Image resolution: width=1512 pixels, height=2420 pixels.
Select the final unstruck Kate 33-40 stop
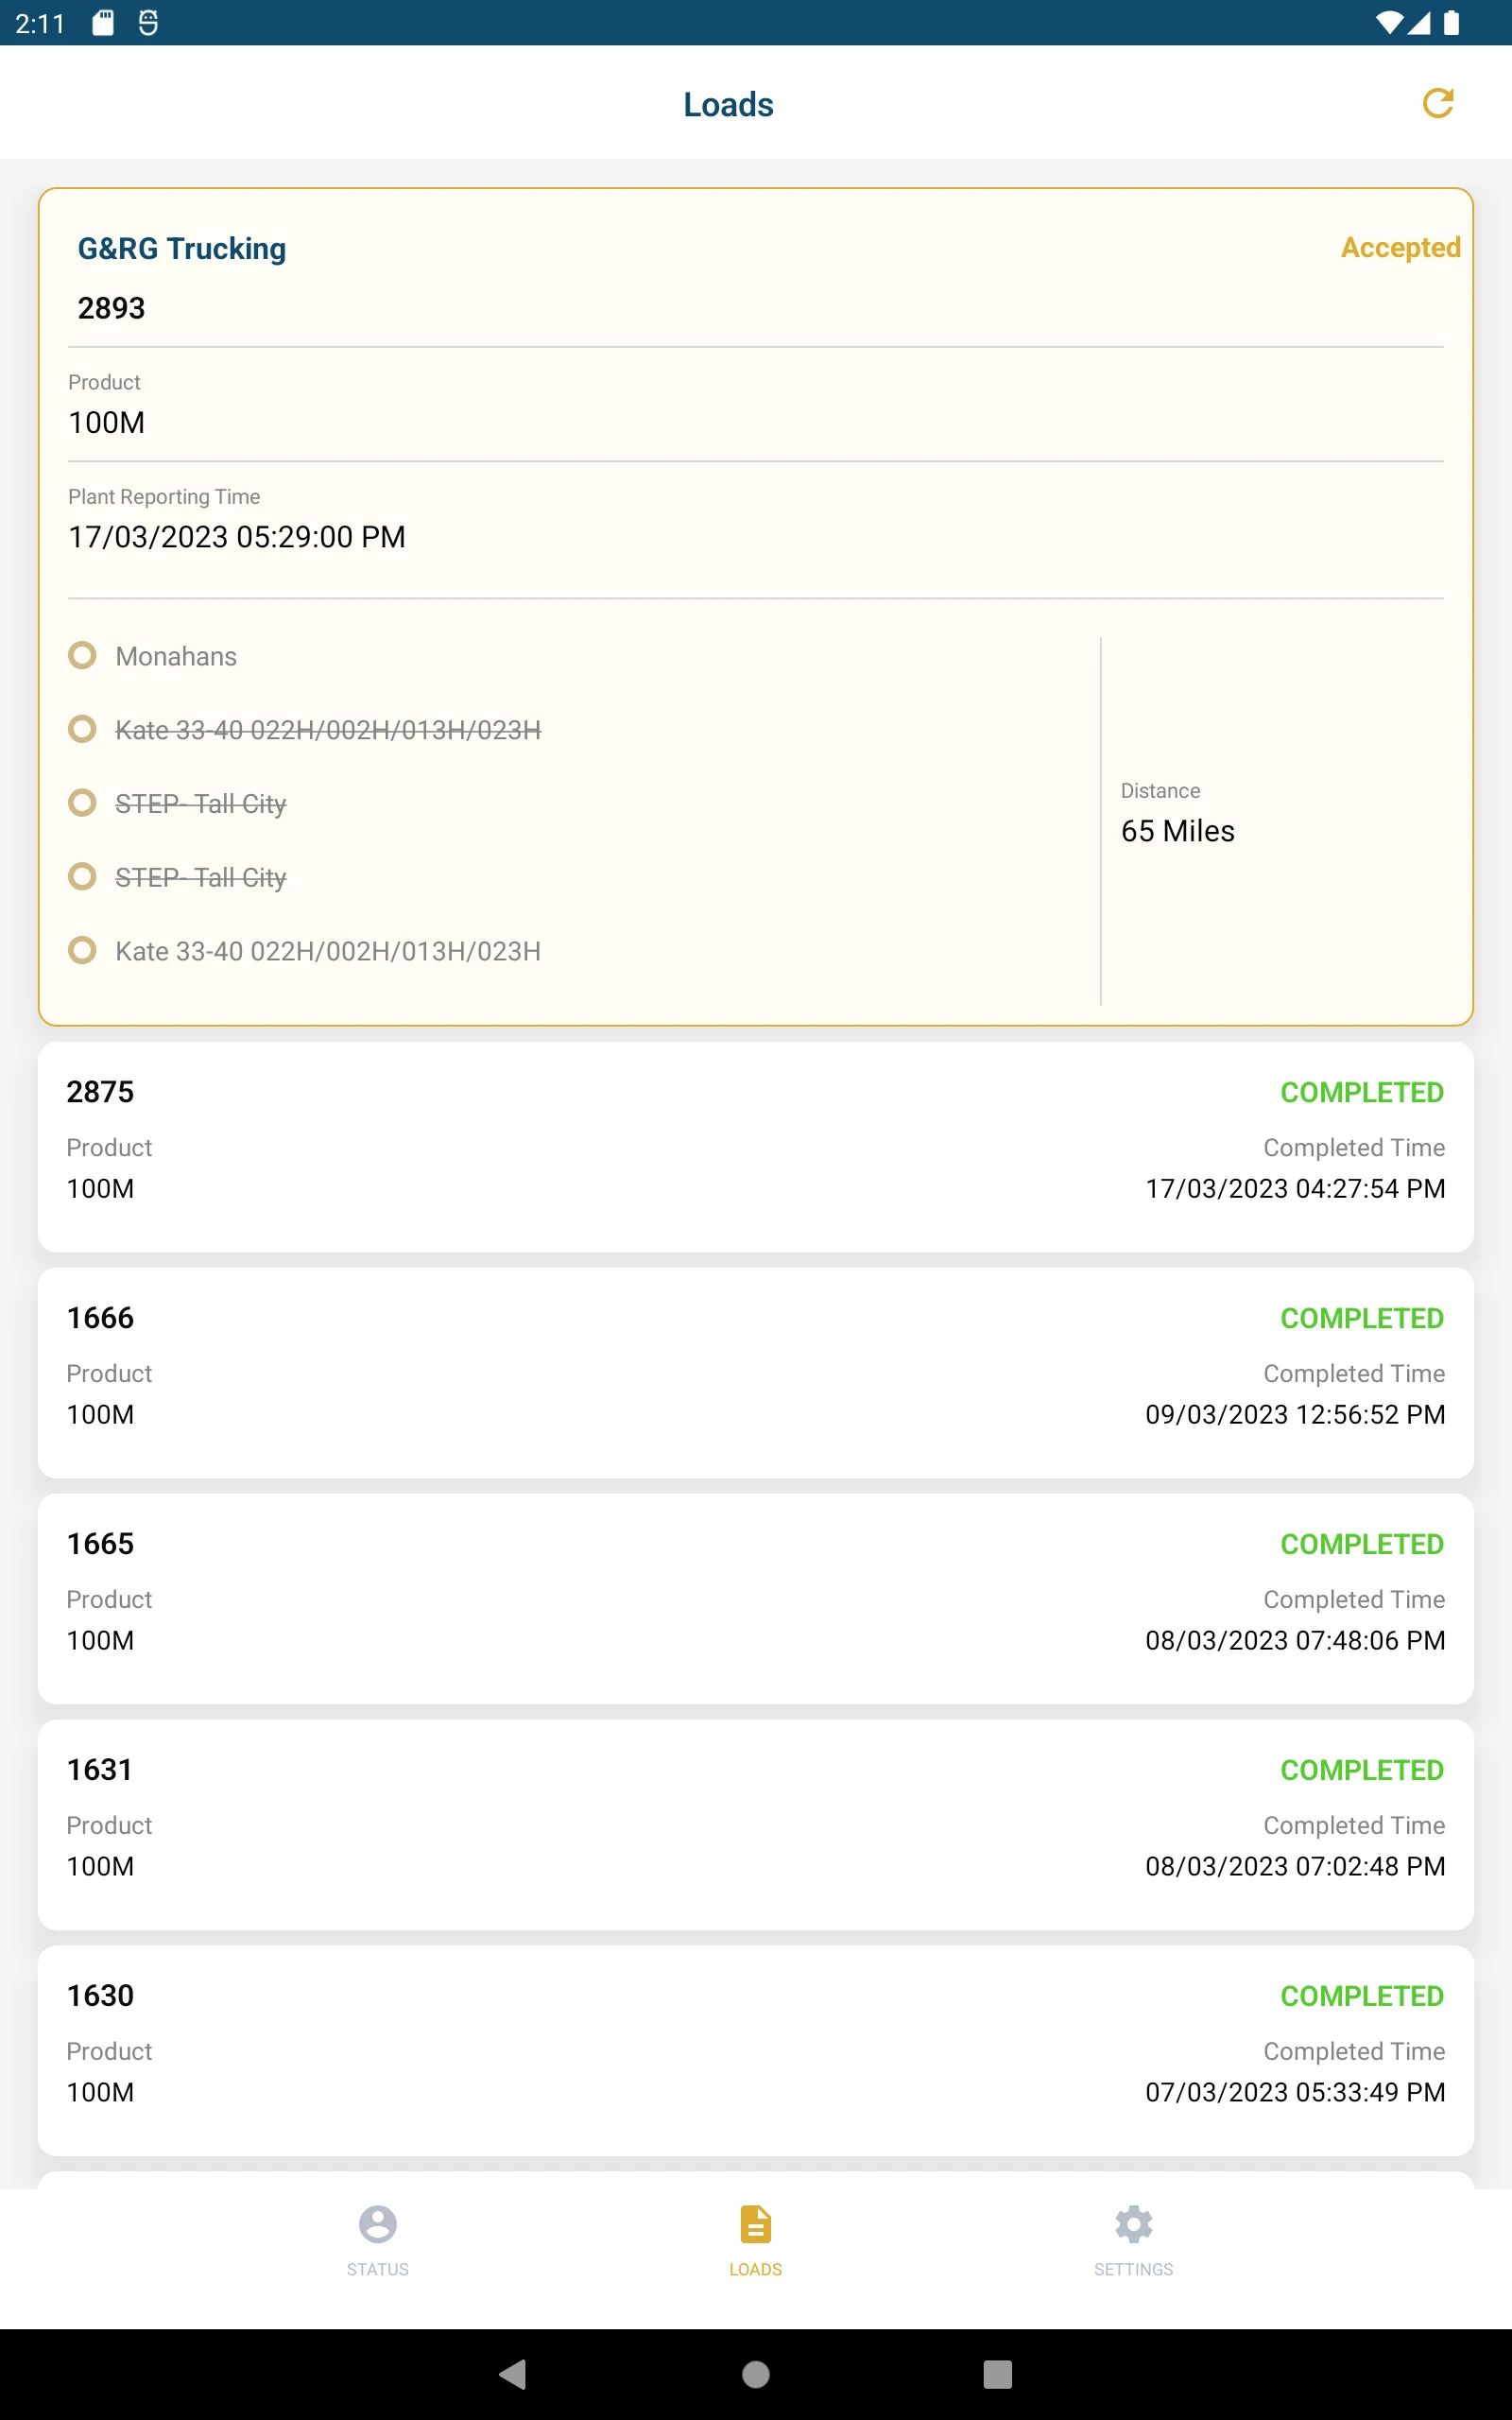coord(328,951)
